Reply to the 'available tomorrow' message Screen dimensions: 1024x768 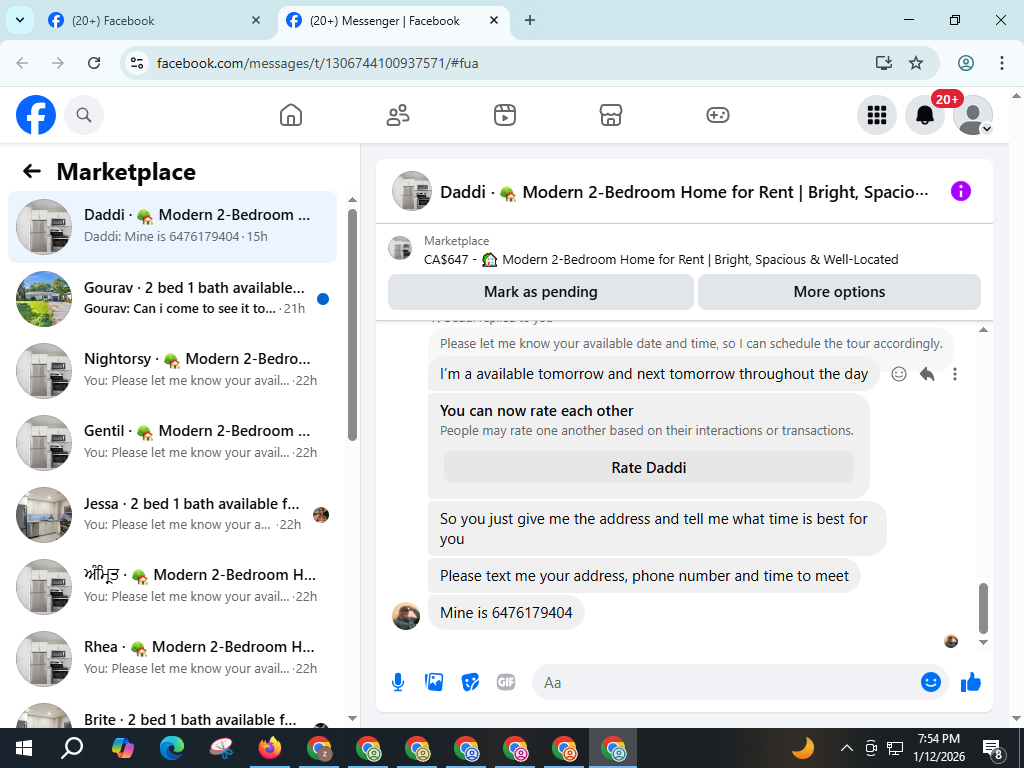tap(927, 374)
